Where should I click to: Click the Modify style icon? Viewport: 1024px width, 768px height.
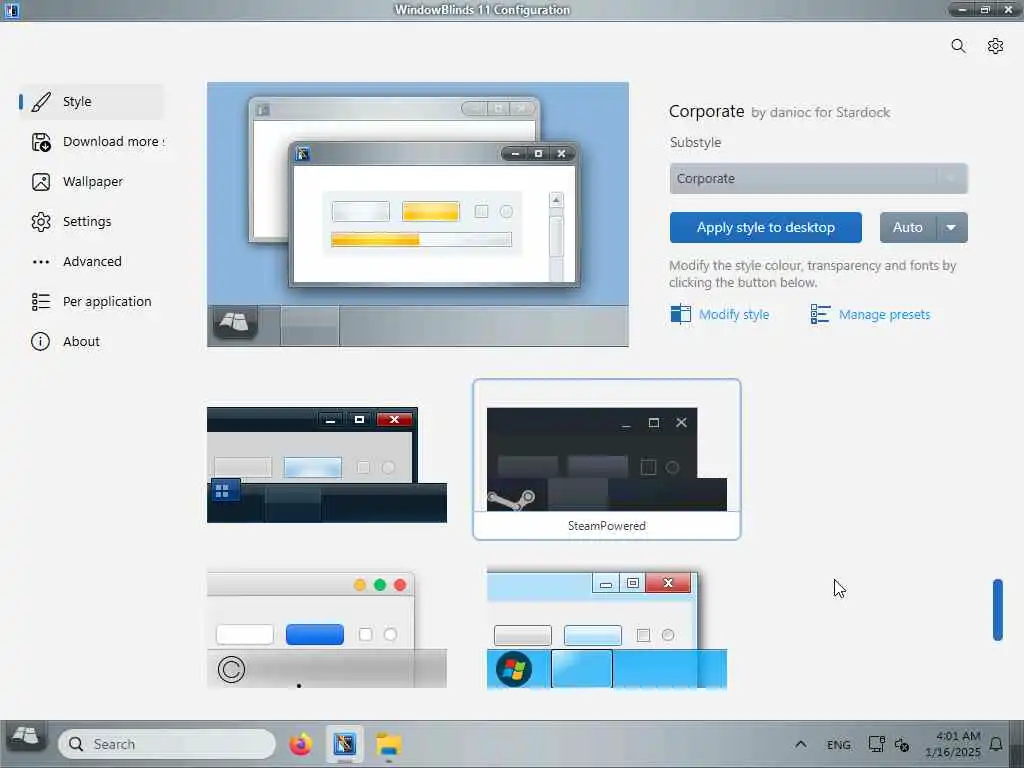click(x=680, y=314)
